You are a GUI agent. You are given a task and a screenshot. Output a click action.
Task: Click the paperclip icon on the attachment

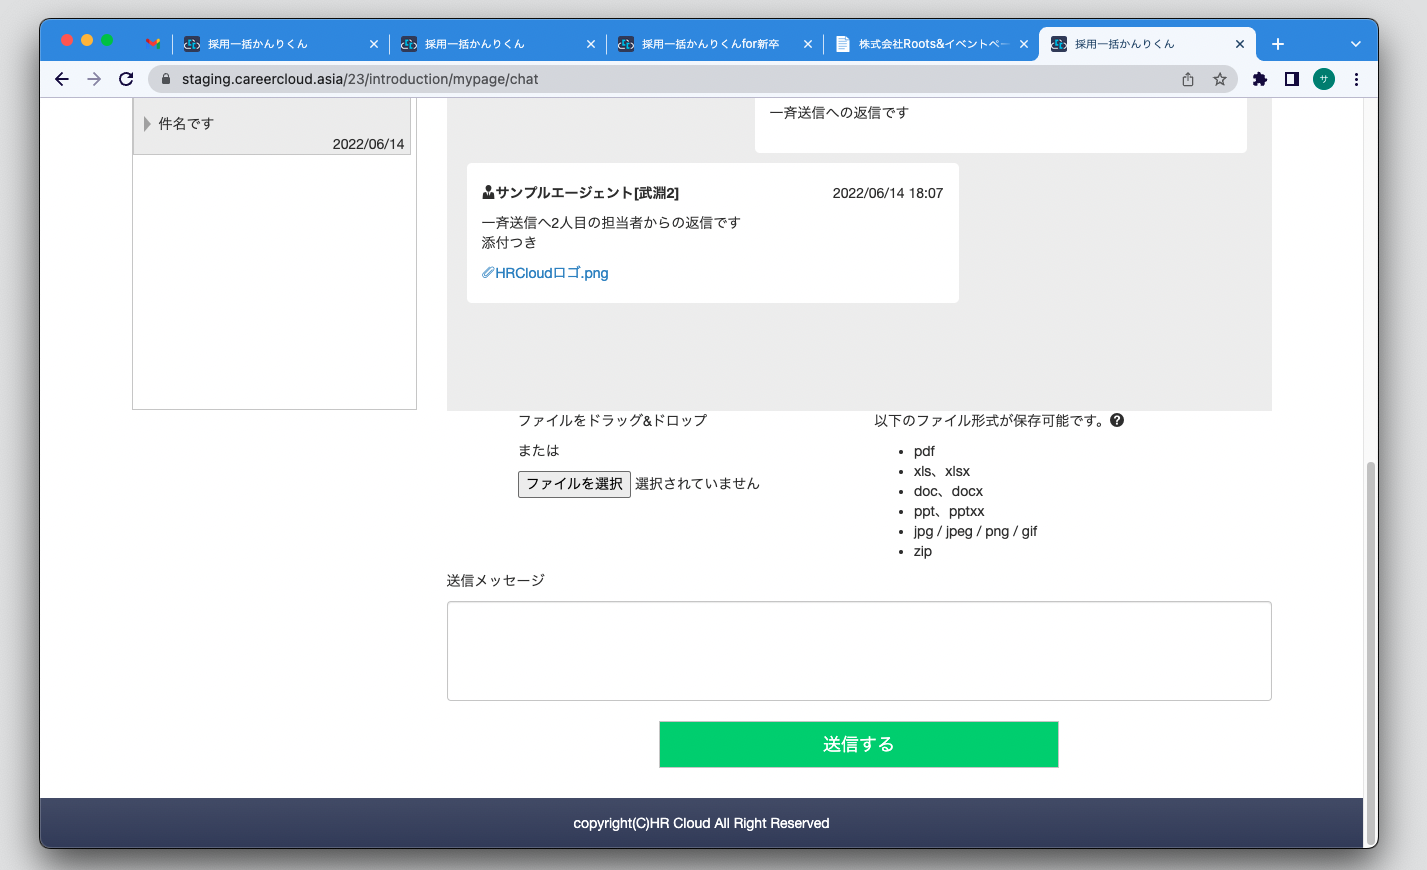(487, 272)
